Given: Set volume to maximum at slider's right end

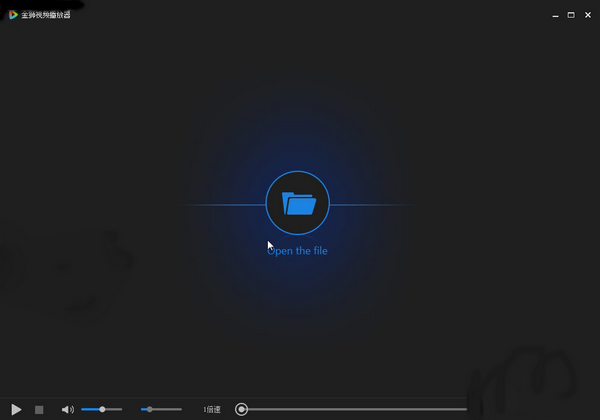Looking at the screenshot, I should (121, 409).
